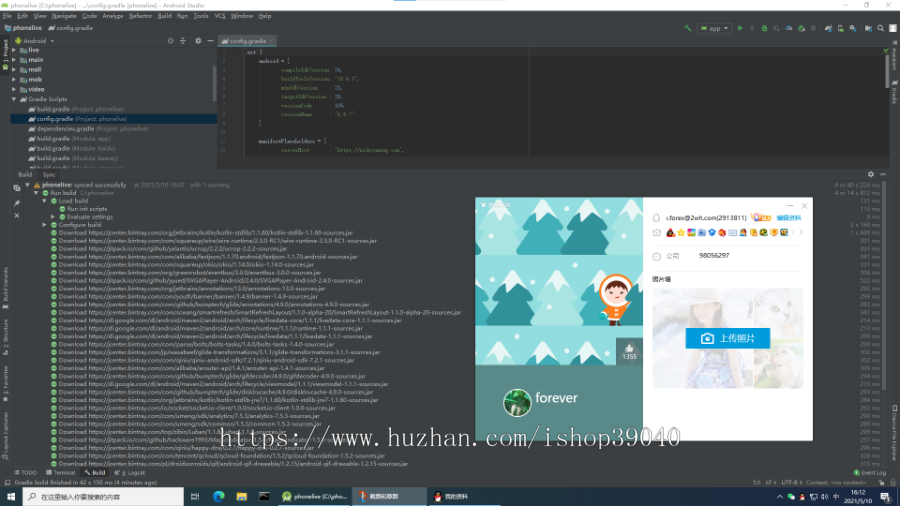Open the Device File Explorer side tab

(895, 433)
